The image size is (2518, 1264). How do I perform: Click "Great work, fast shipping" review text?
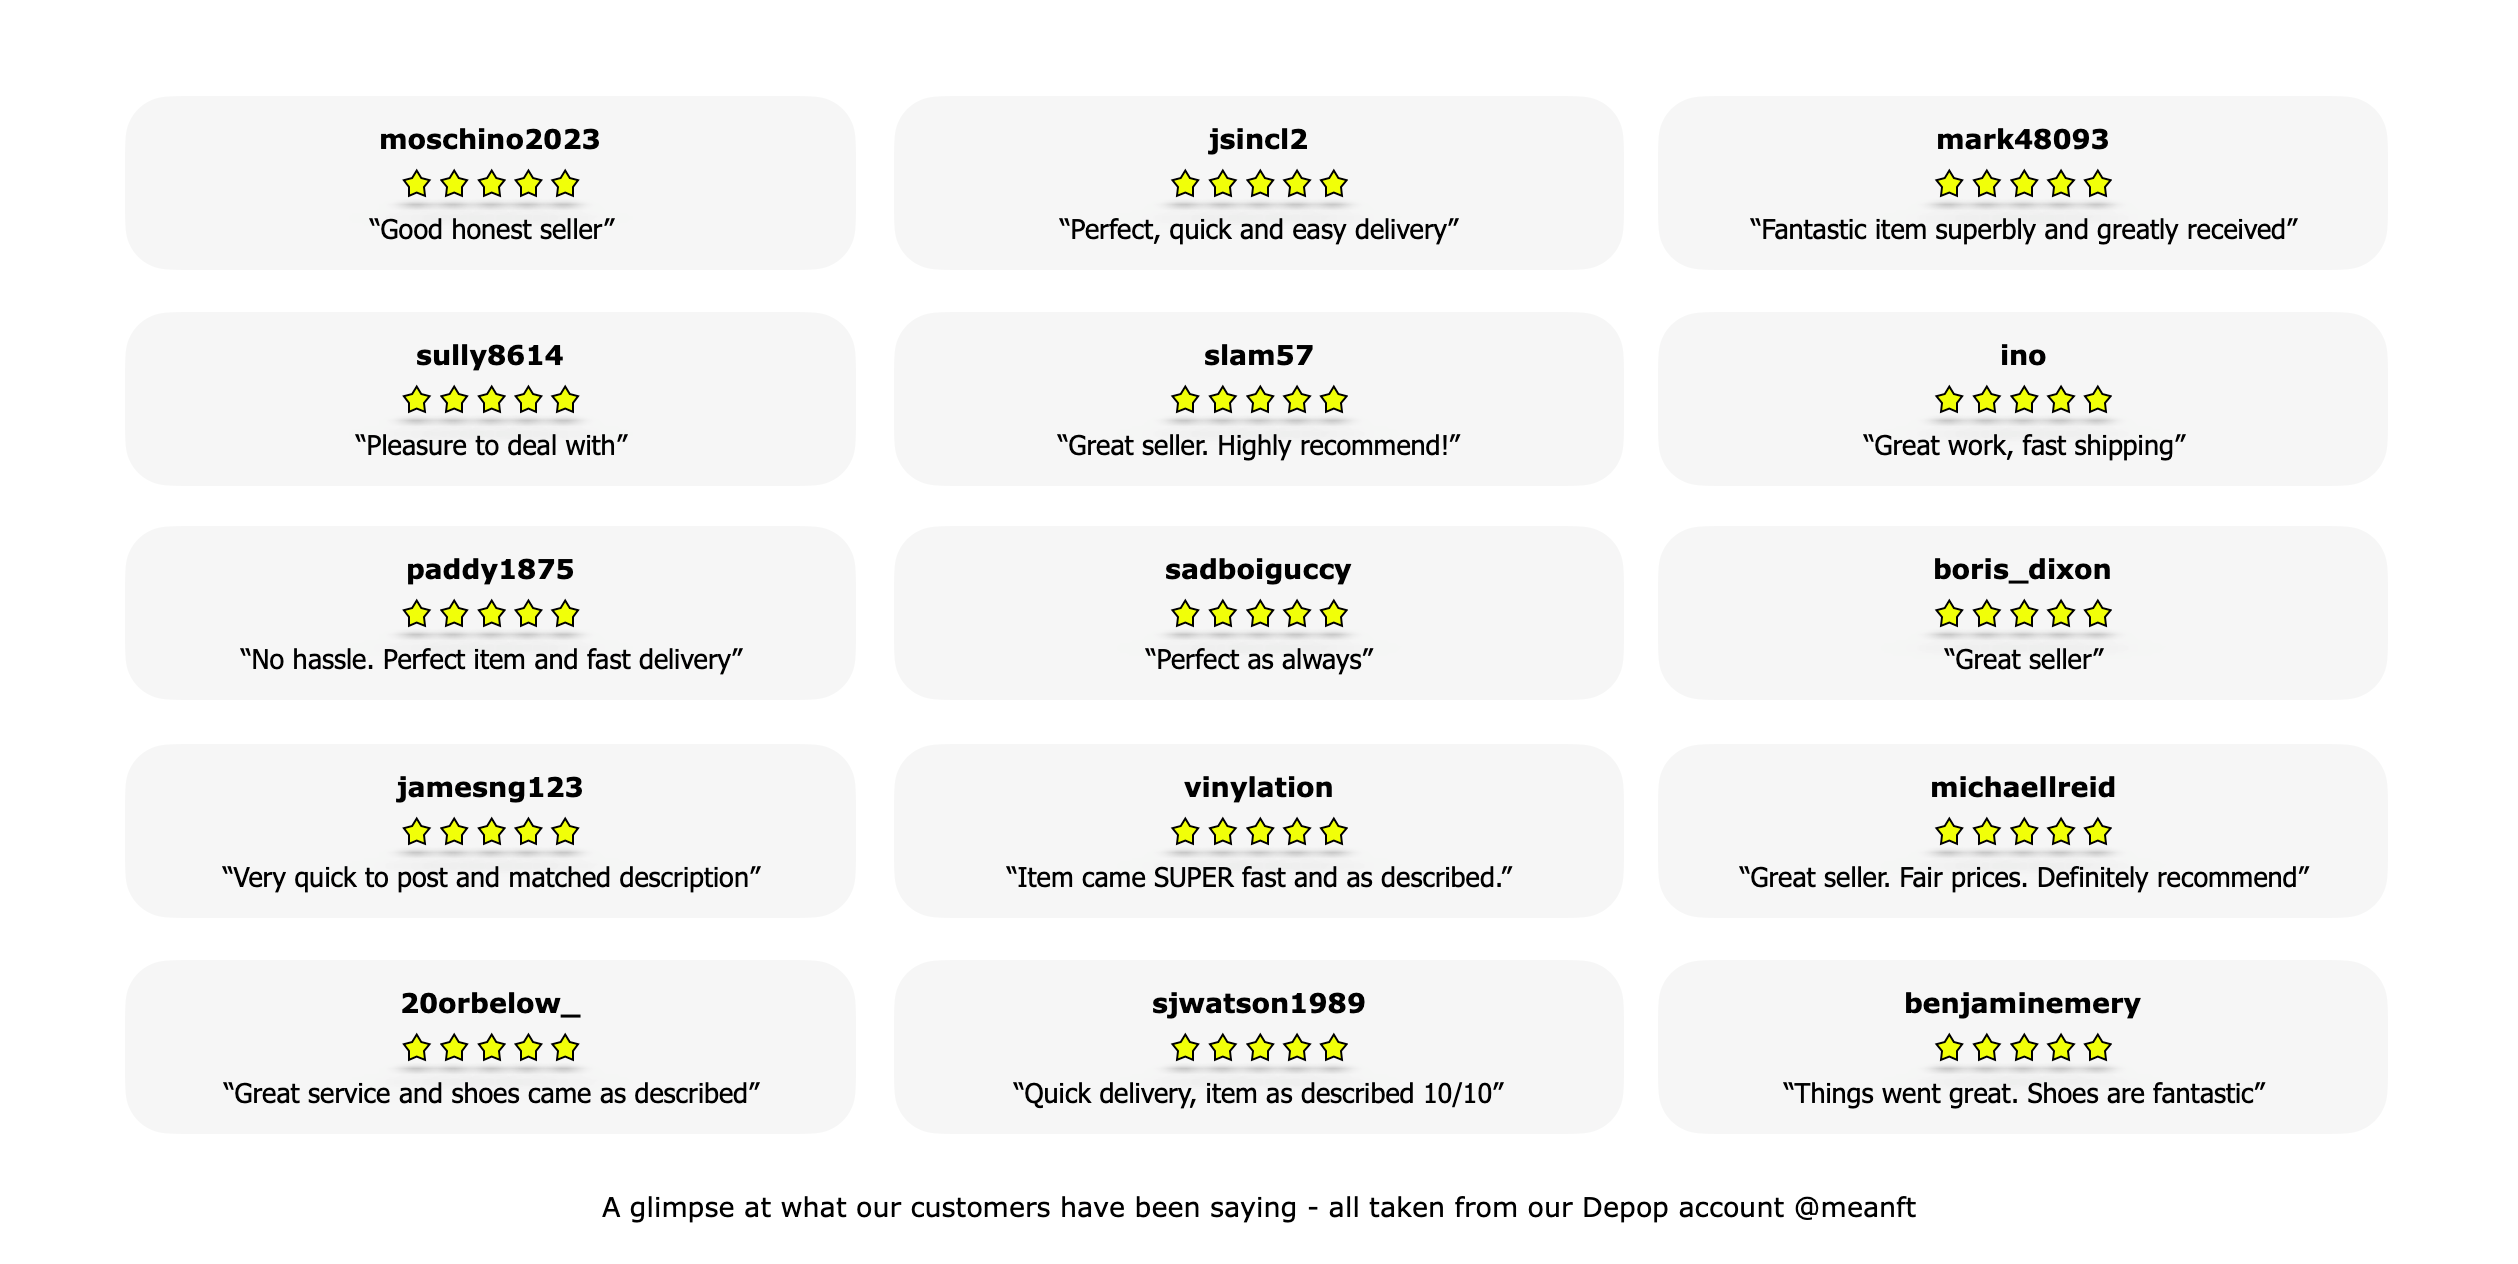coord(2024,446)
